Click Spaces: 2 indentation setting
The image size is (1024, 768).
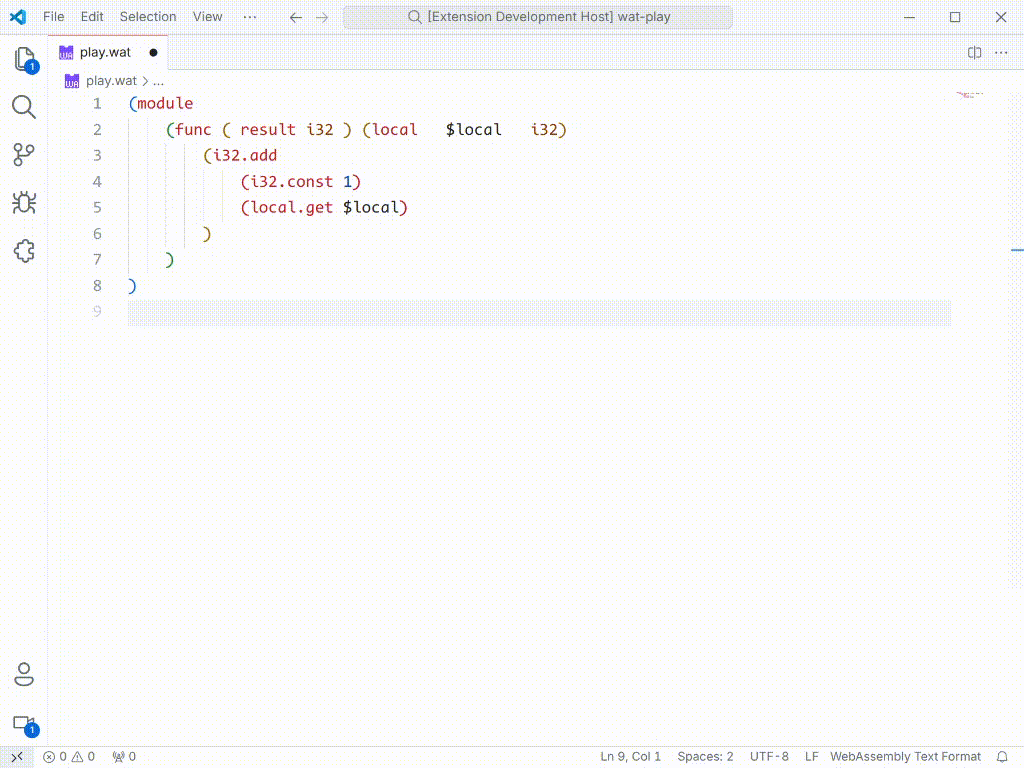click(x=705, y=757)
